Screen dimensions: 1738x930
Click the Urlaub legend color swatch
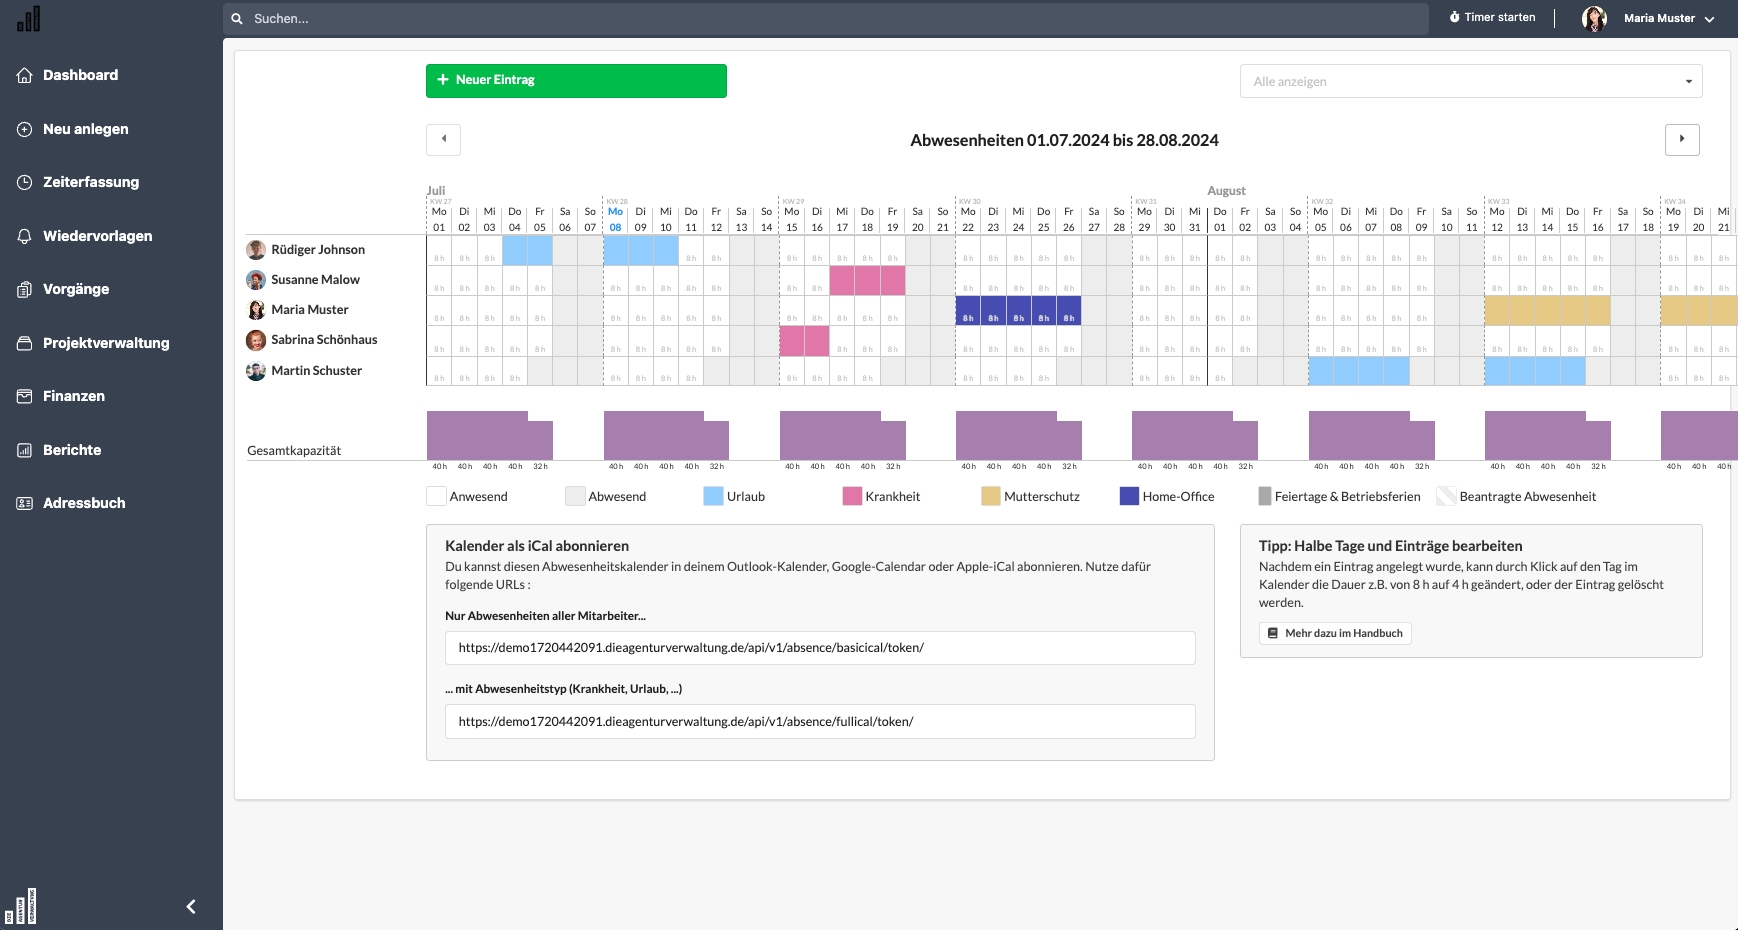713,496
